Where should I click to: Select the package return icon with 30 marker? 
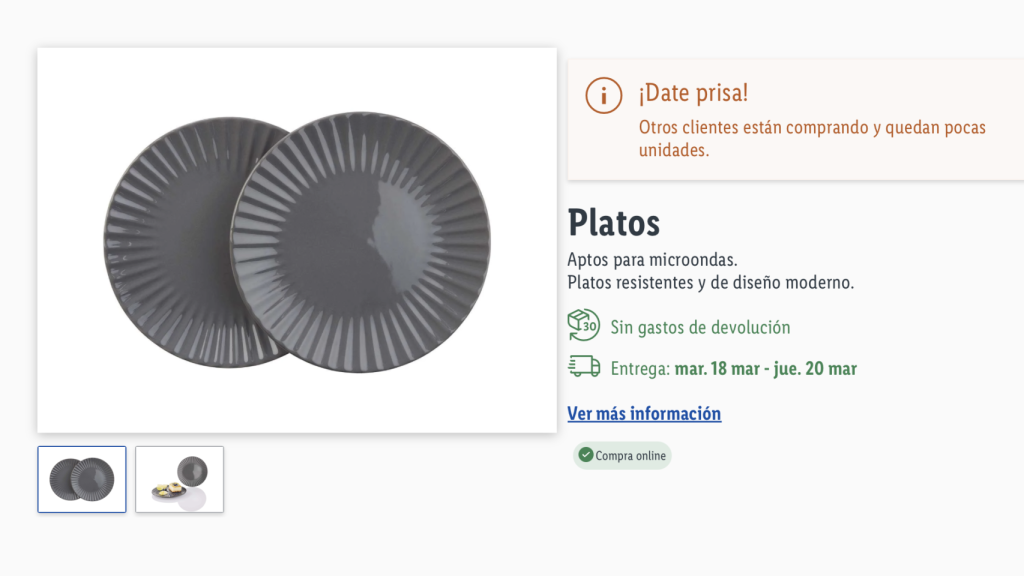(x=581, y=326)
